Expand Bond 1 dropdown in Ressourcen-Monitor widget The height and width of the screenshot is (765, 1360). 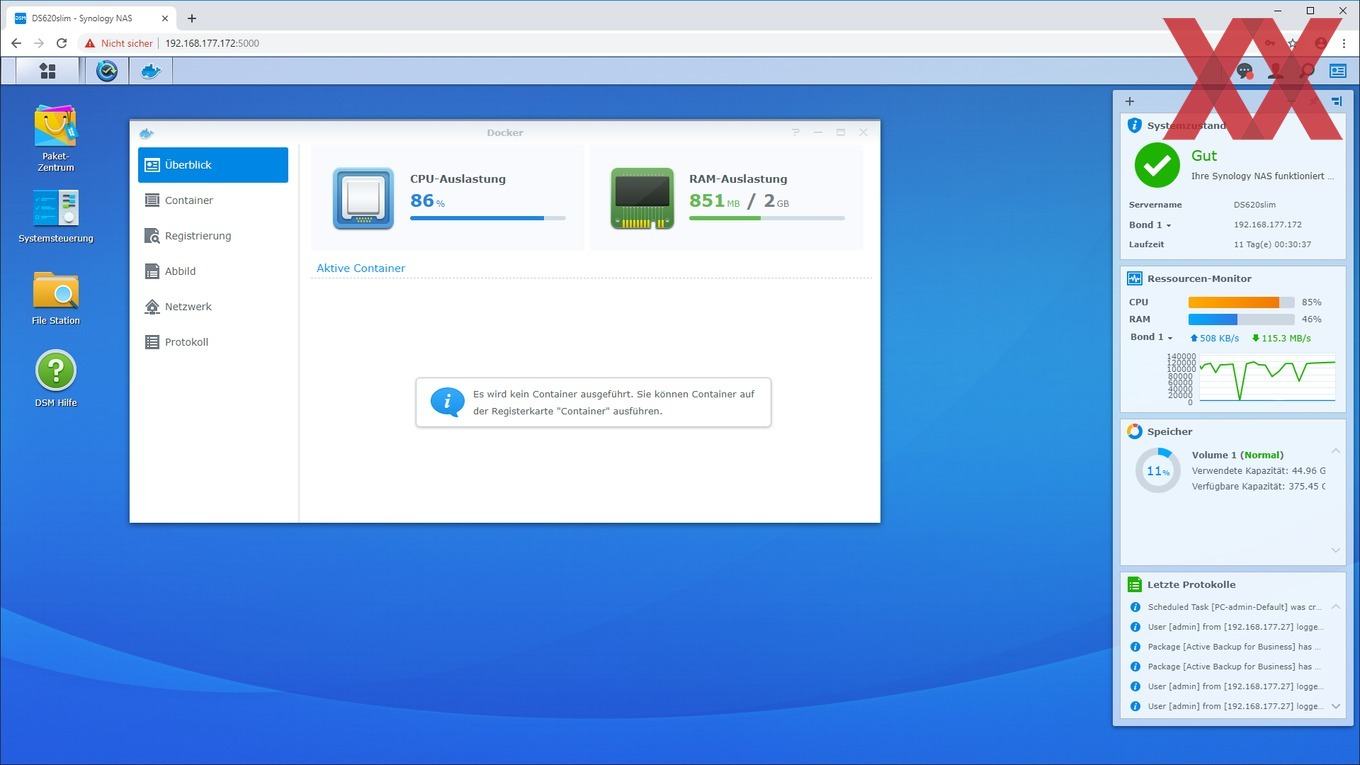pyautogui.click(x=1151, y=337)
